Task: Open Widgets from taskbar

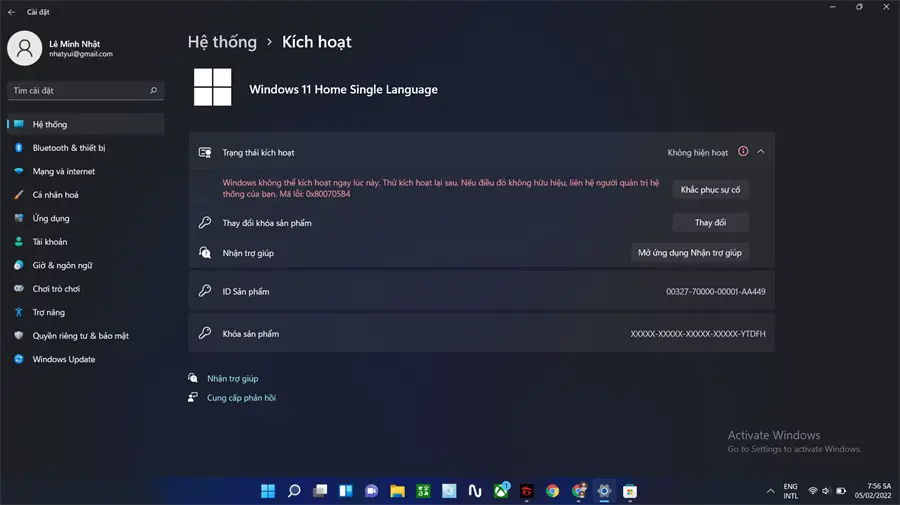Action: coord(346,491)
